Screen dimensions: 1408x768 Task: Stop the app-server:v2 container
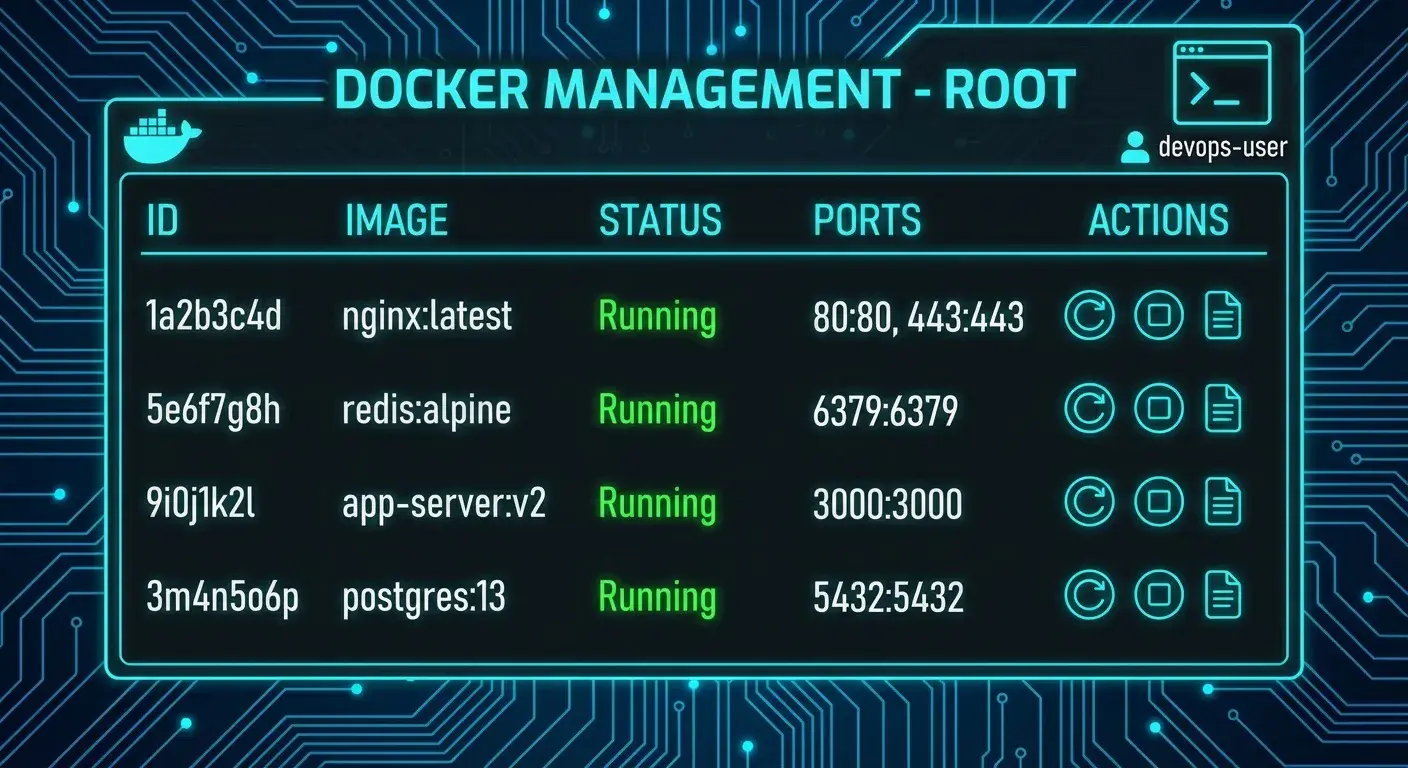1159,502
